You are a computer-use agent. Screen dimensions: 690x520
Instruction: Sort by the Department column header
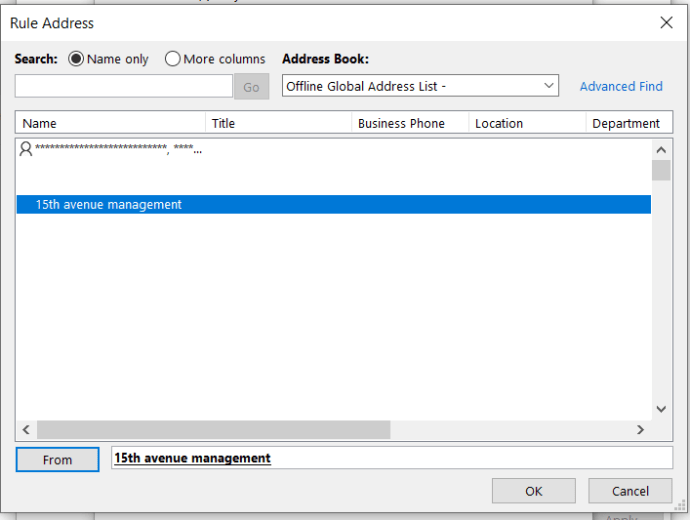[629, 123]
